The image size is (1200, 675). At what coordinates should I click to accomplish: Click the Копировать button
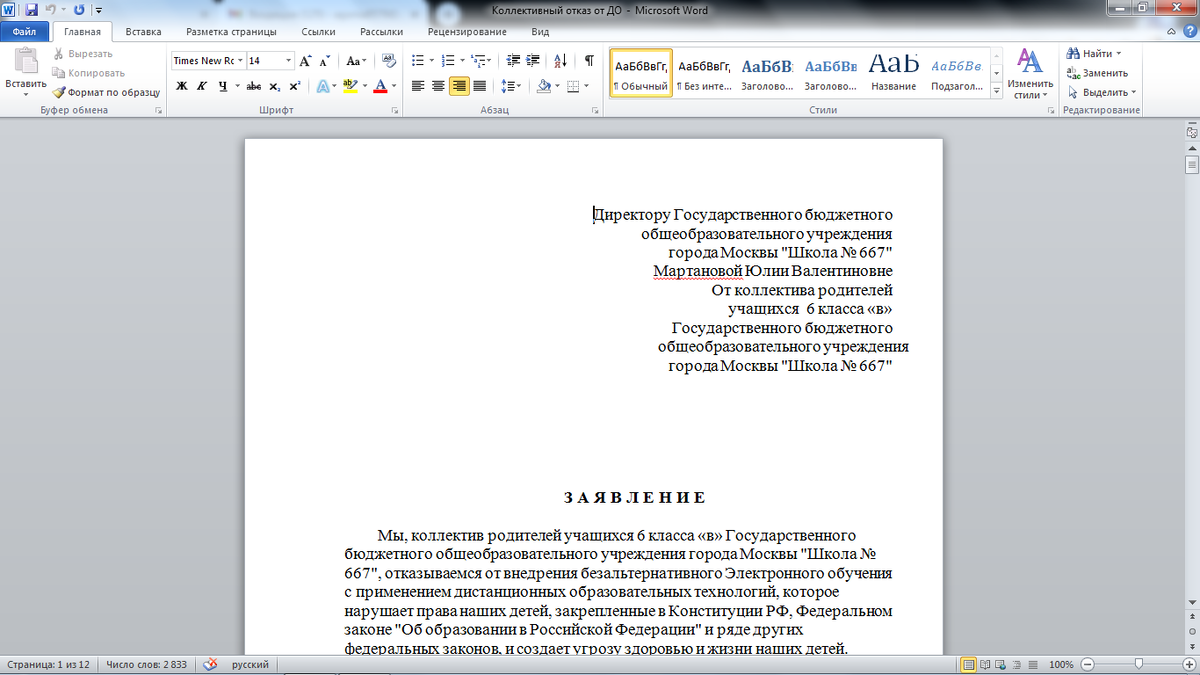click(89, 73)
